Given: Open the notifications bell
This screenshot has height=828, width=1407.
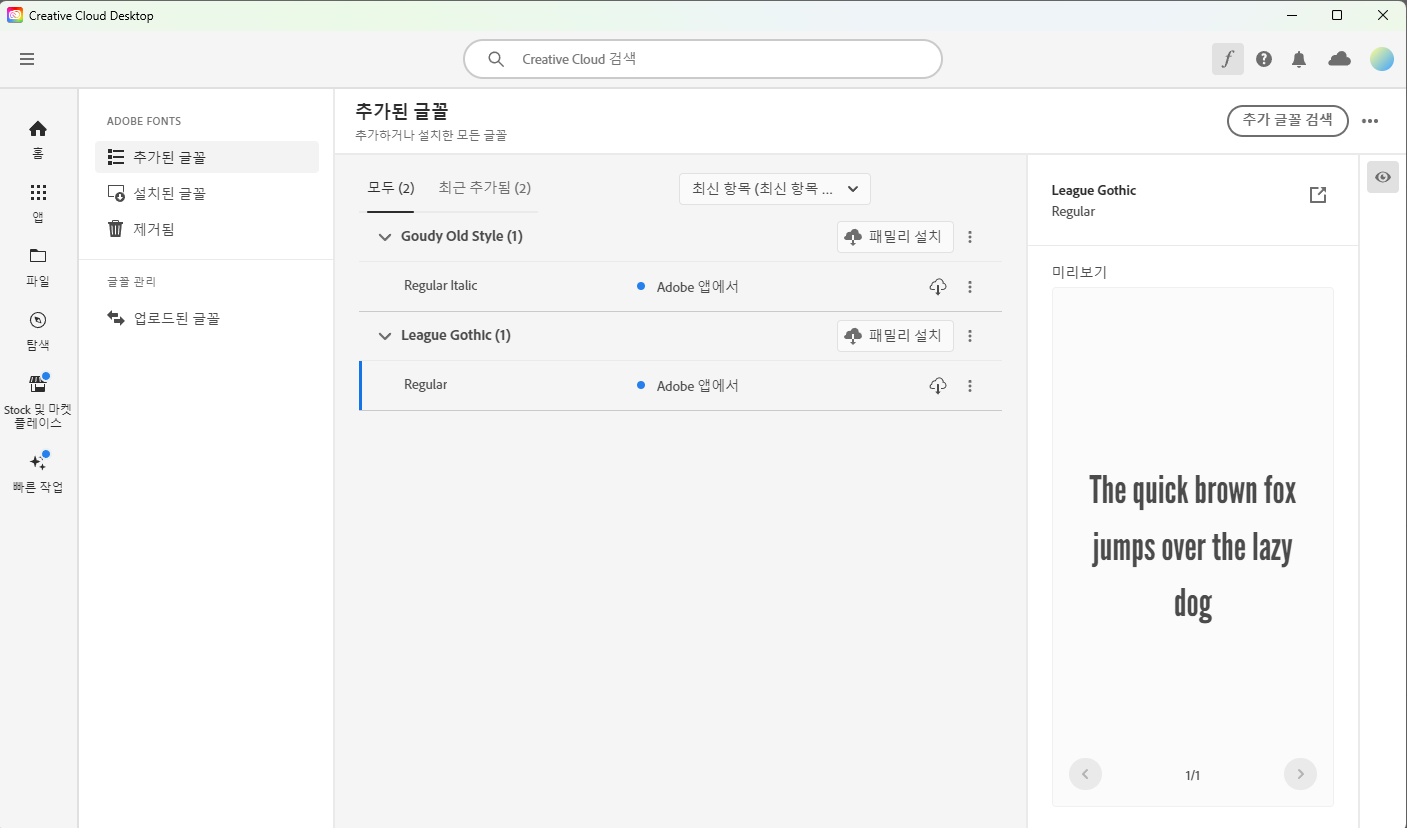Looking at the screenshot, I should coord(1299,59).
